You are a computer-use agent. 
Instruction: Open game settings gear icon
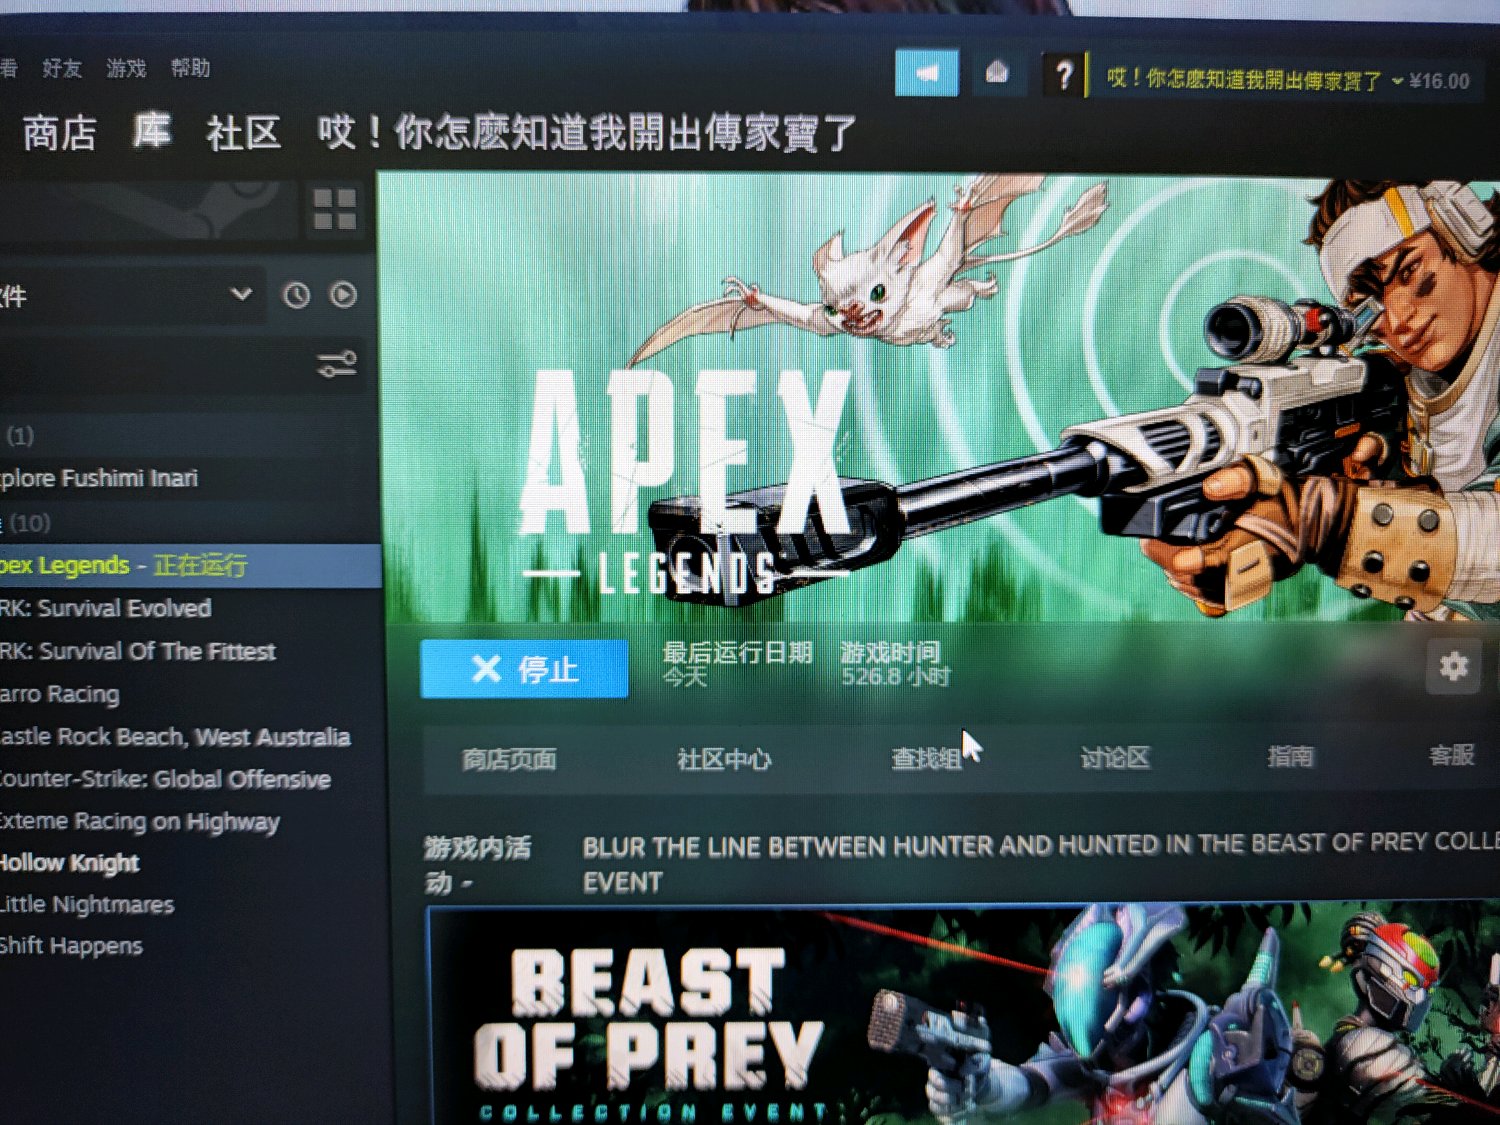[1453, 666]
